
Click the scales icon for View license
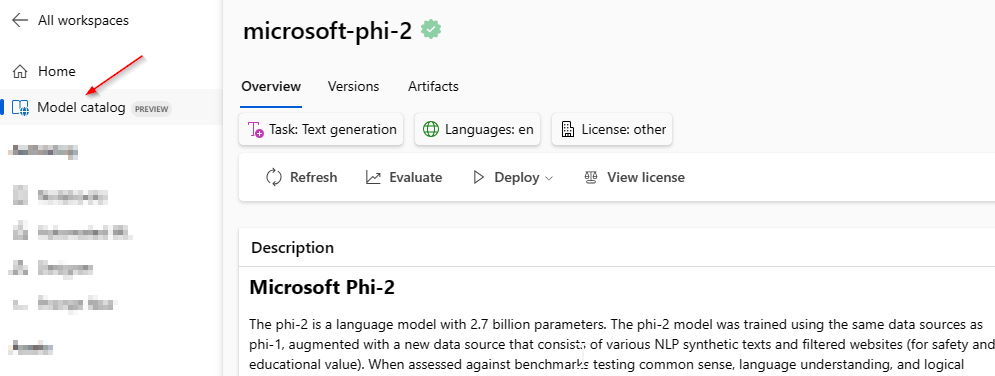click(591, 178)
